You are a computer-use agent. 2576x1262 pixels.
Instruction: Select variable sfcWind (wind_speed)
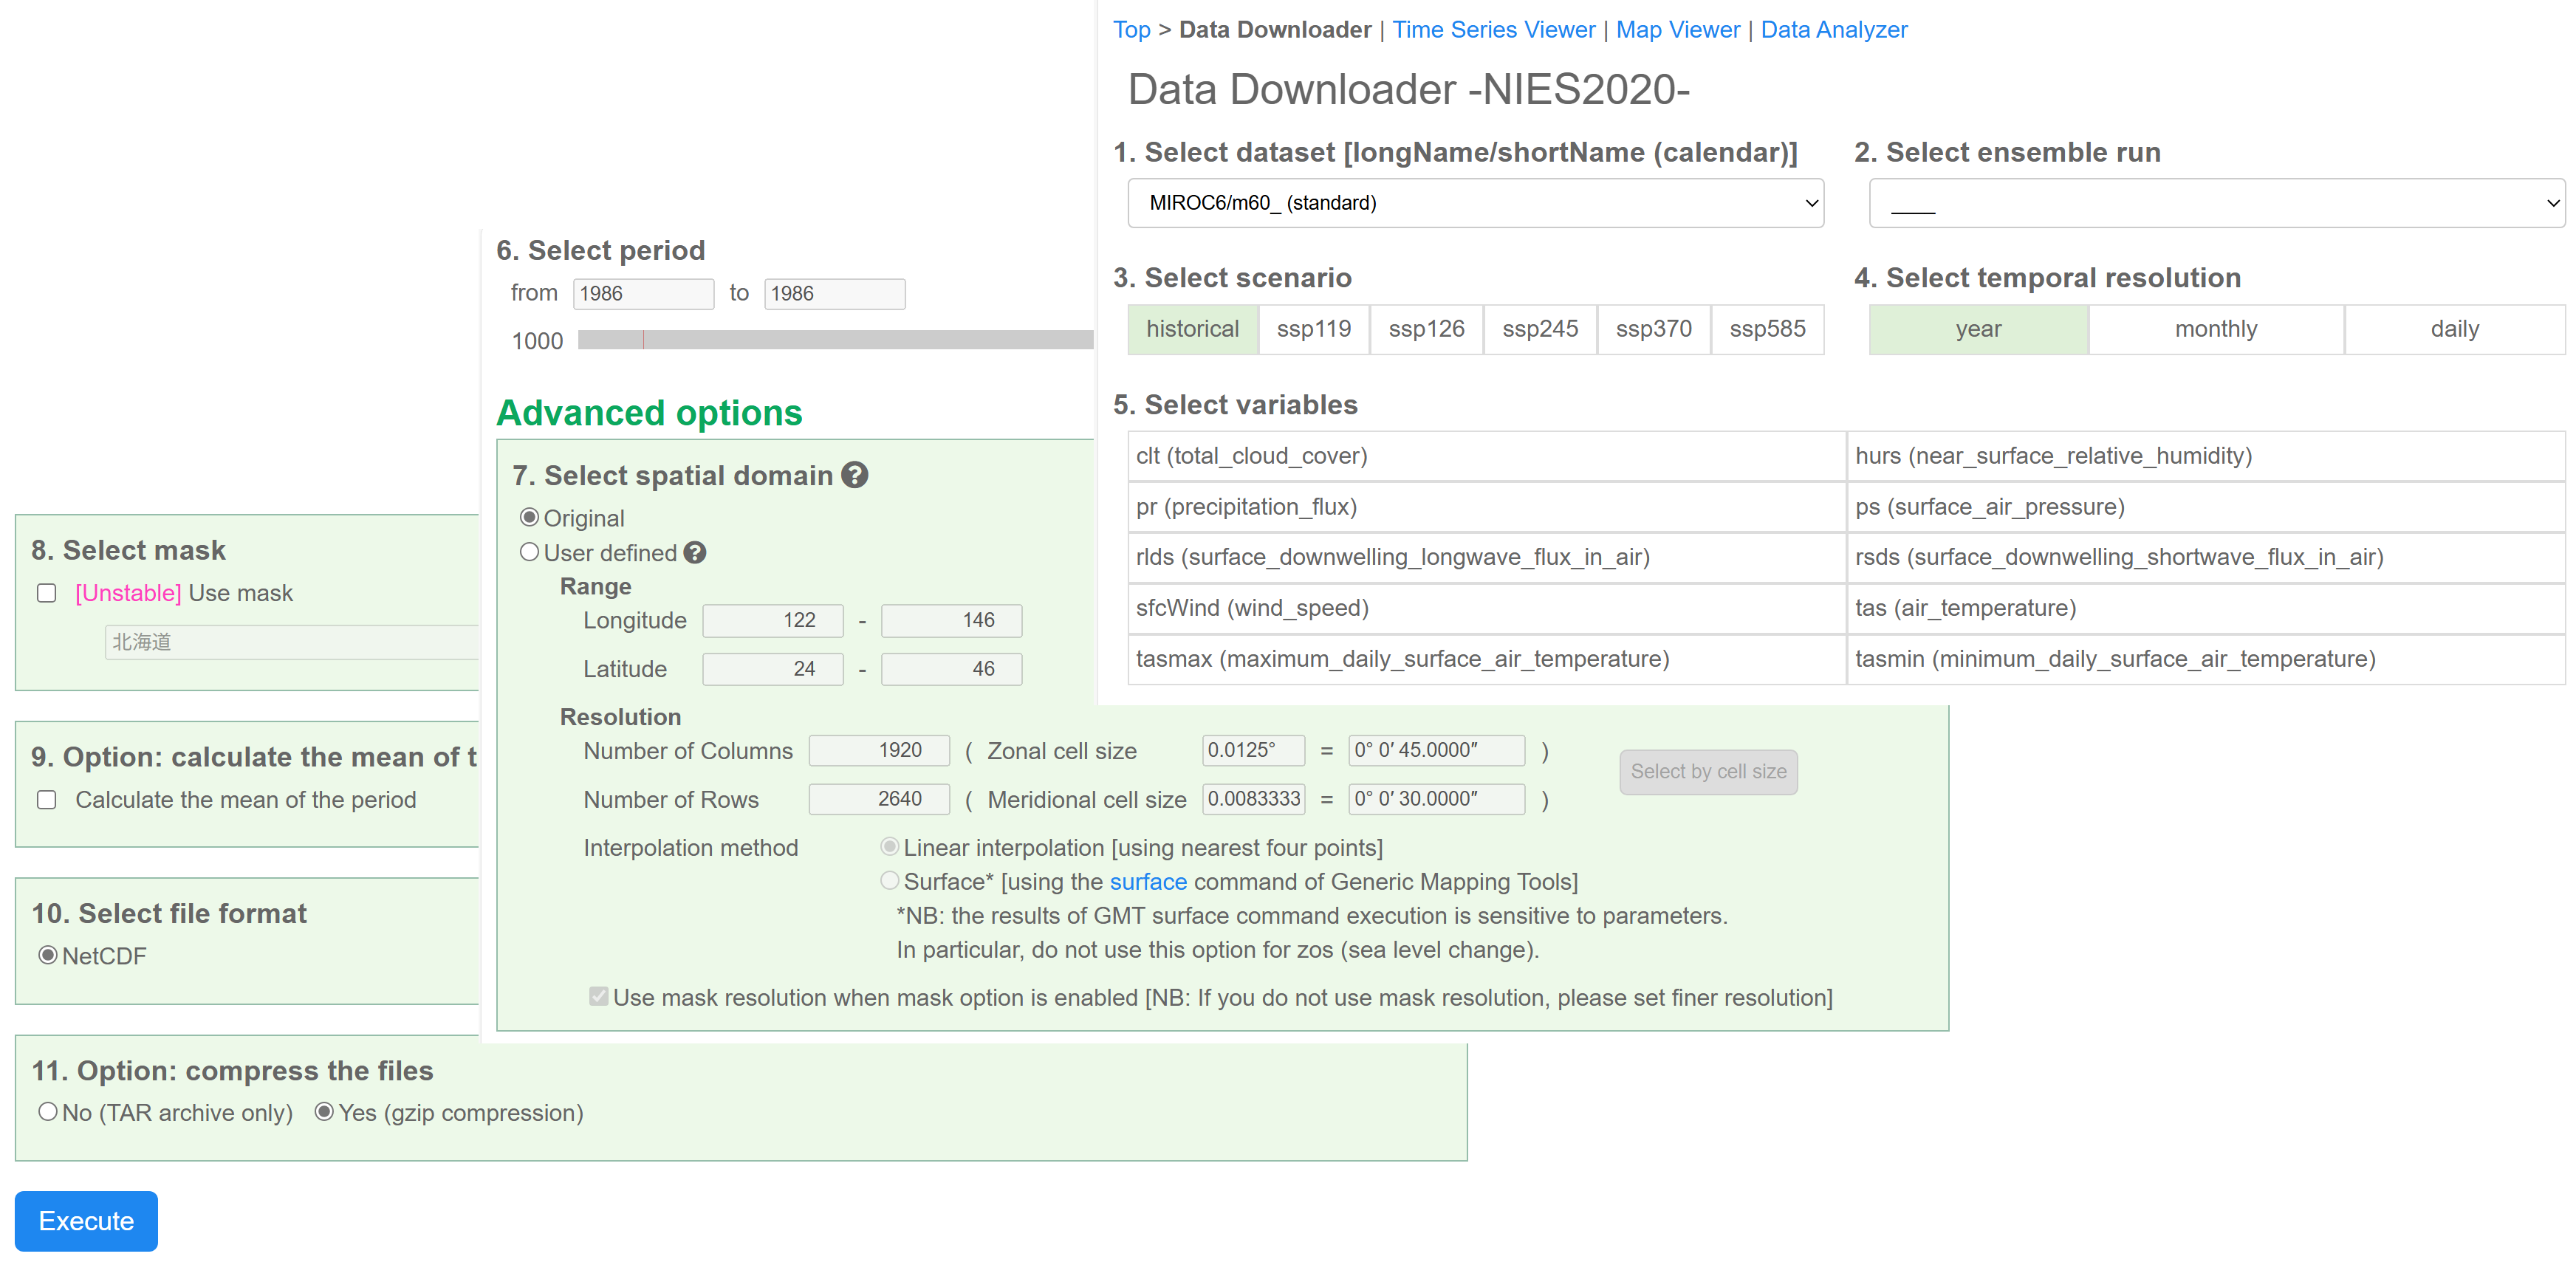(x=1486, y=608)
